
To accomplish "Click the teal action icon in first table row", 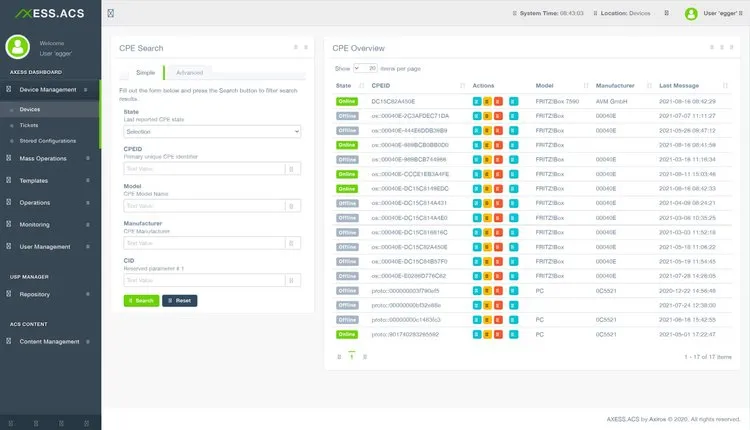I will tap(513, 101).
